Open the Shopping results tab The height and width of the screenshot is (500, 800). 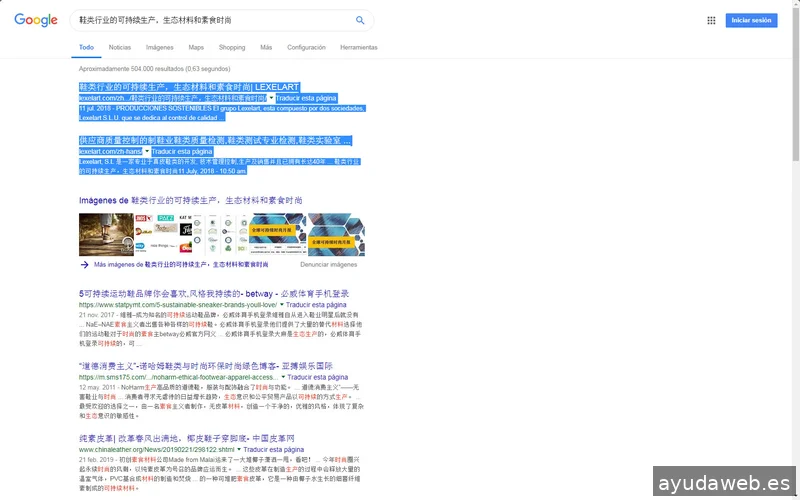point(231,47)
